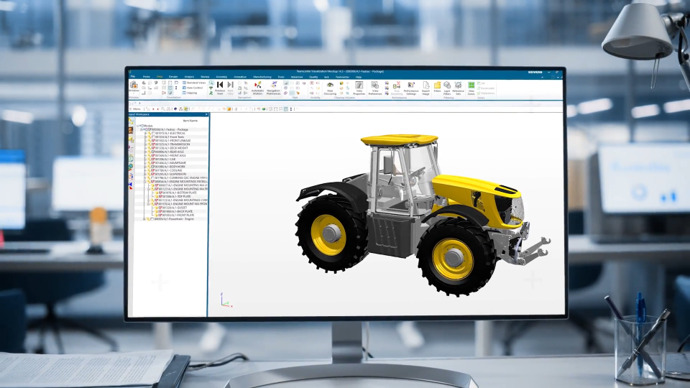Expand the ELECTRICAL assembly tree node
The image size is (690, 388).
146,133
